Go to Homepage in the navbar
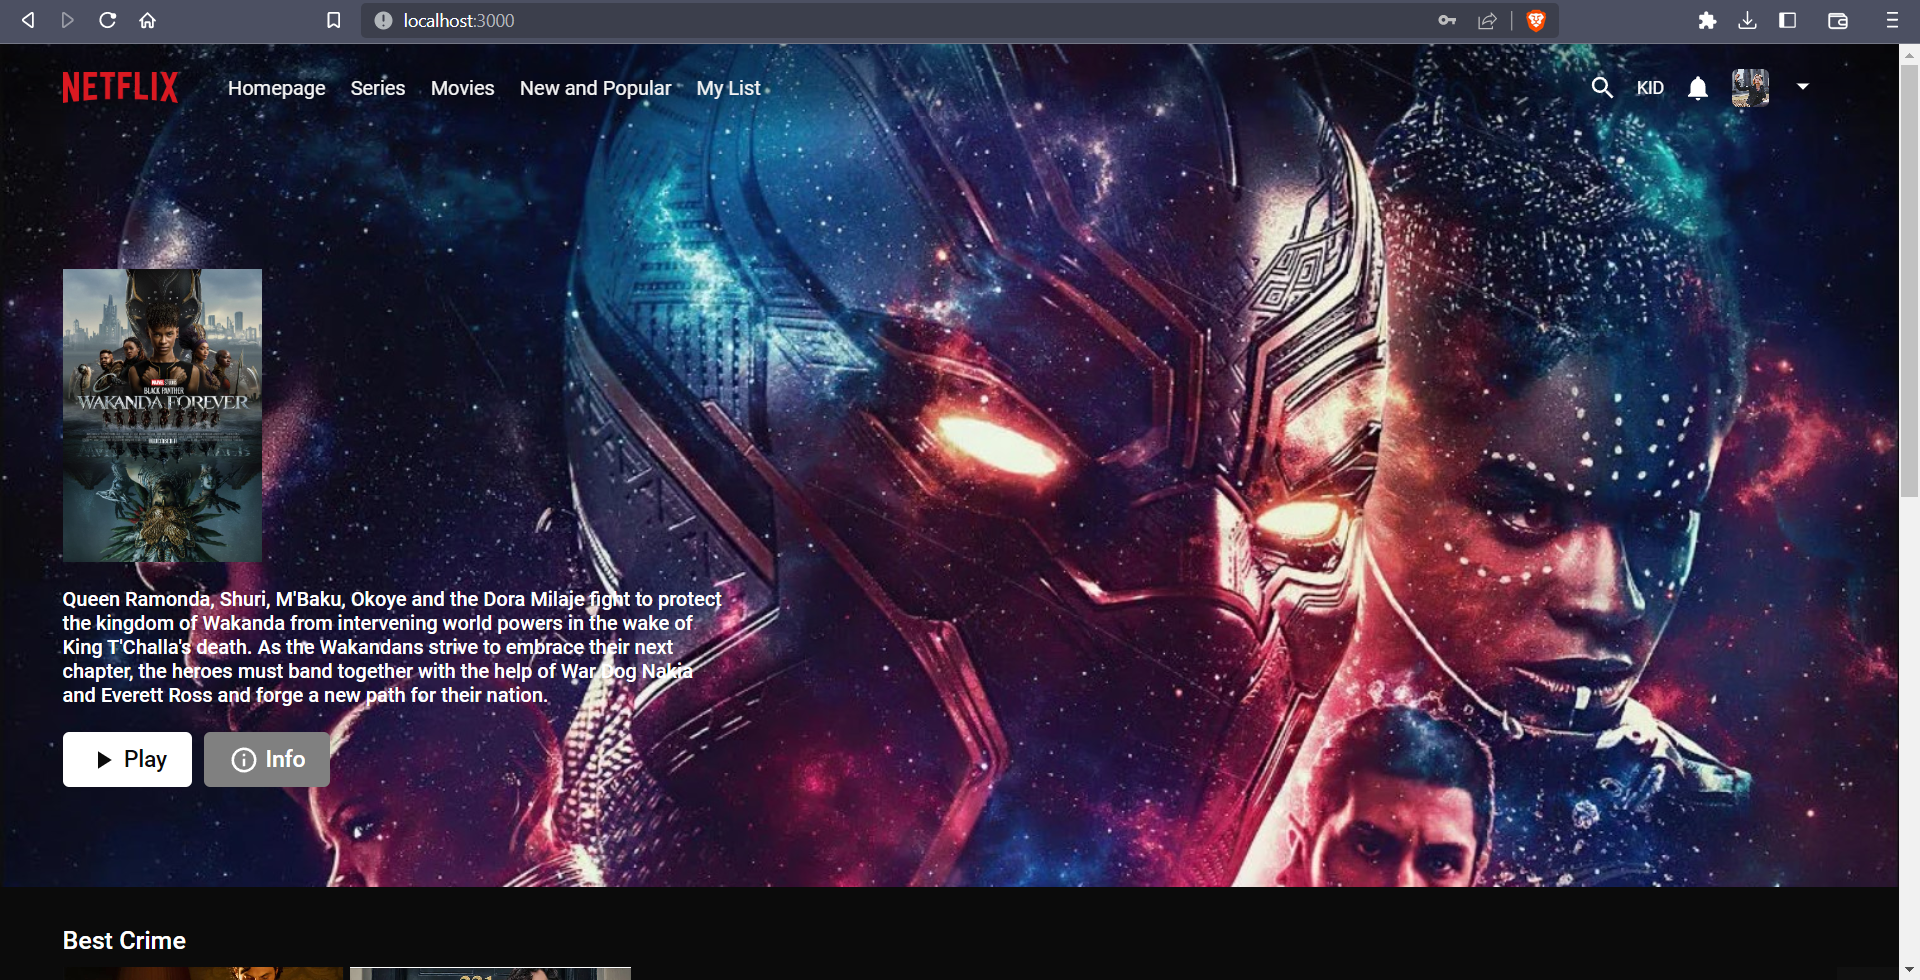 tap(277, 88)
